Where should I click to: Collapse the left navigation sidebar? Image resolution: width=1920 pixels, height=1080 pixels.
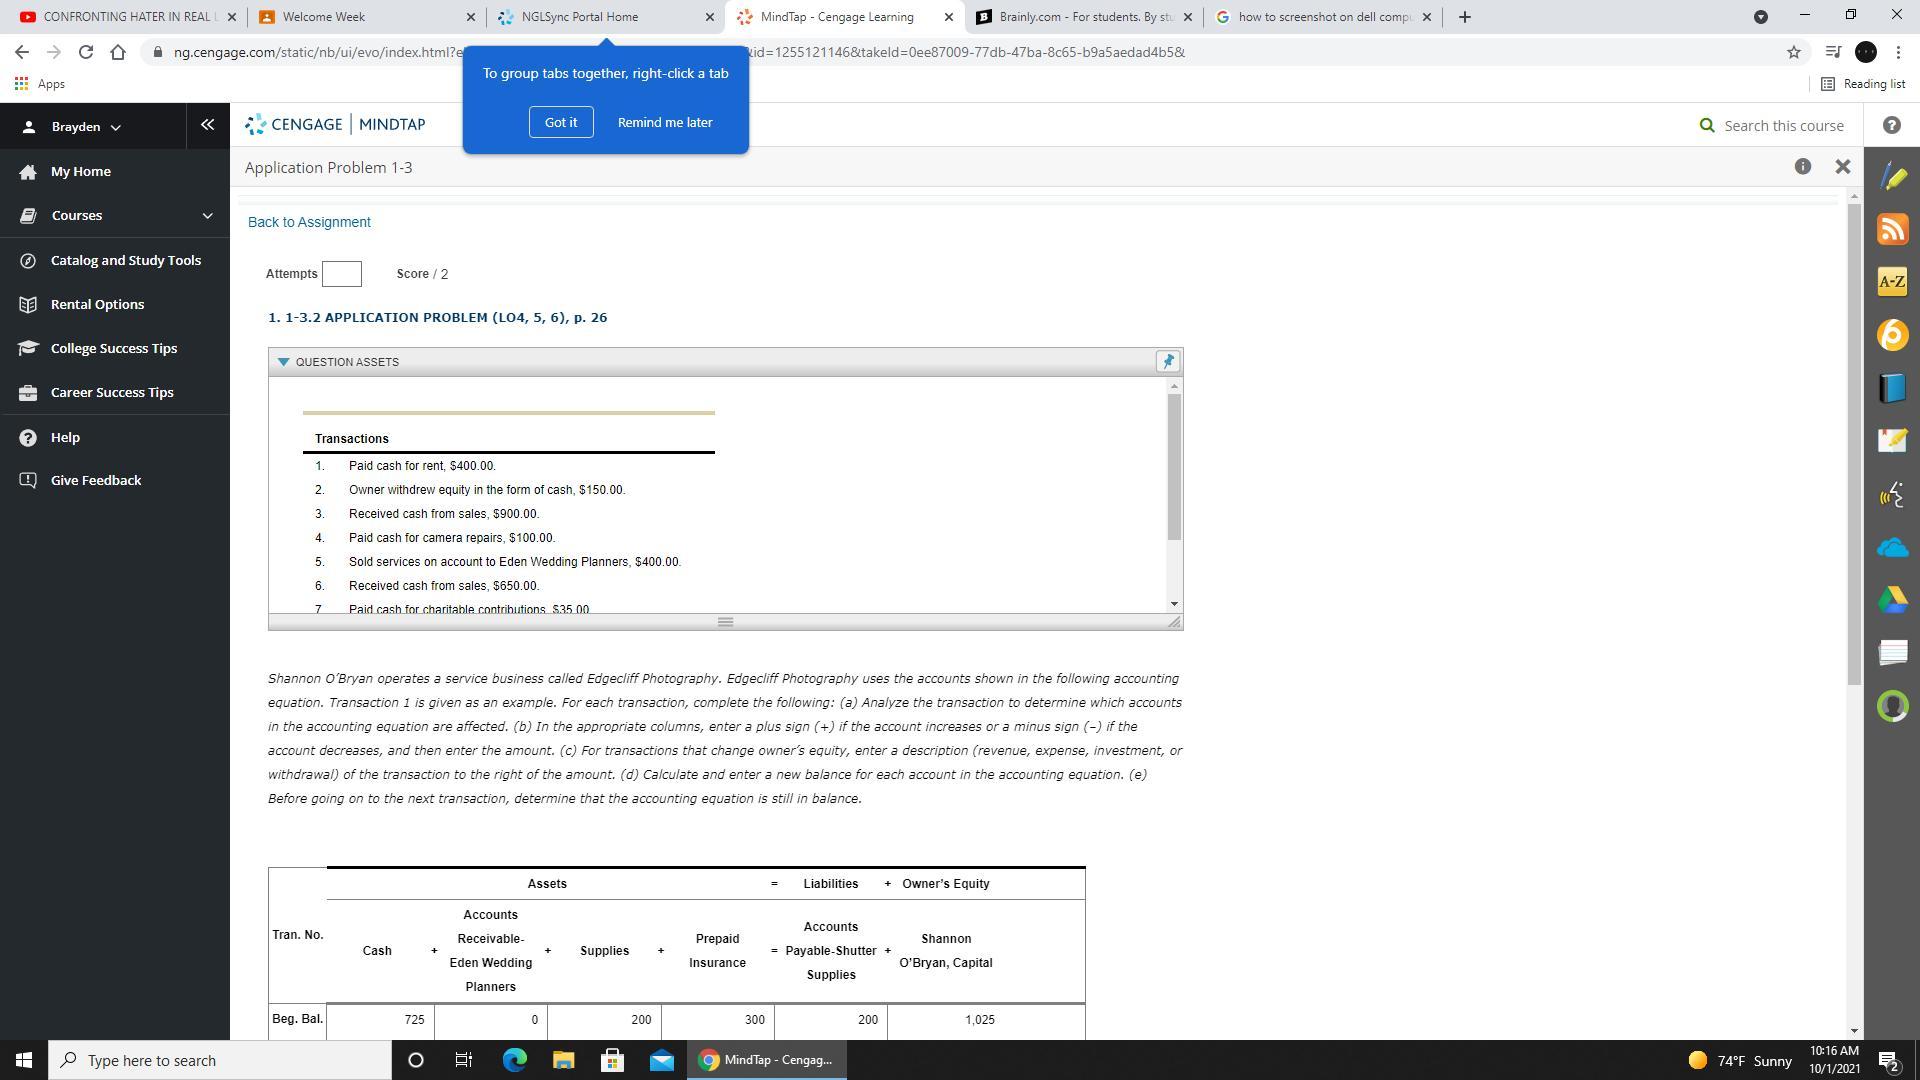pos(207,125)
